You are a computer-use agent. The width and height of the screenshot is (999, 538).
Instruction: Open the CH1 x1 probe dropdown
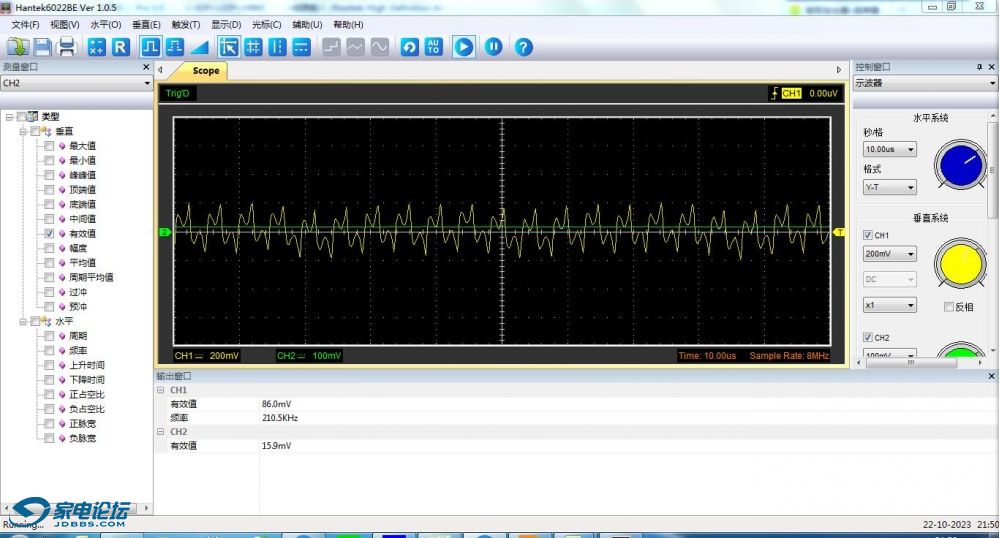click(889, 305)
